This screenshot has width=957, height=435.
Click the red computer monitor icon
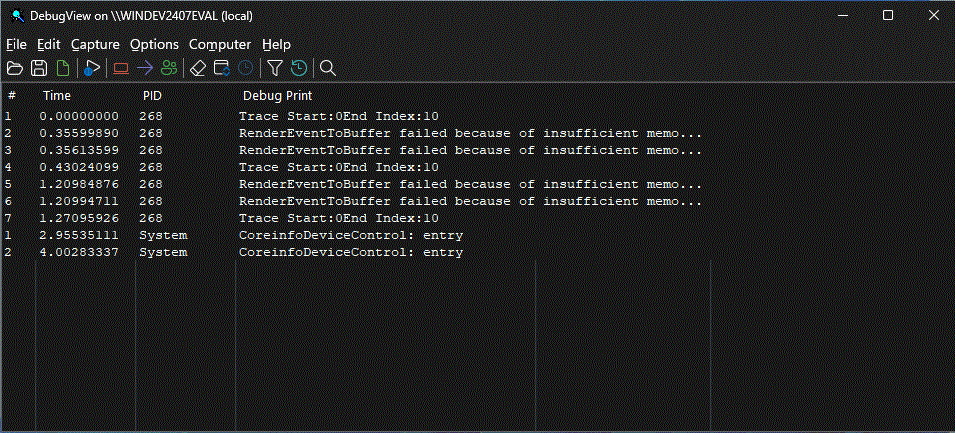pyautogui.click(x=121, y=68)
